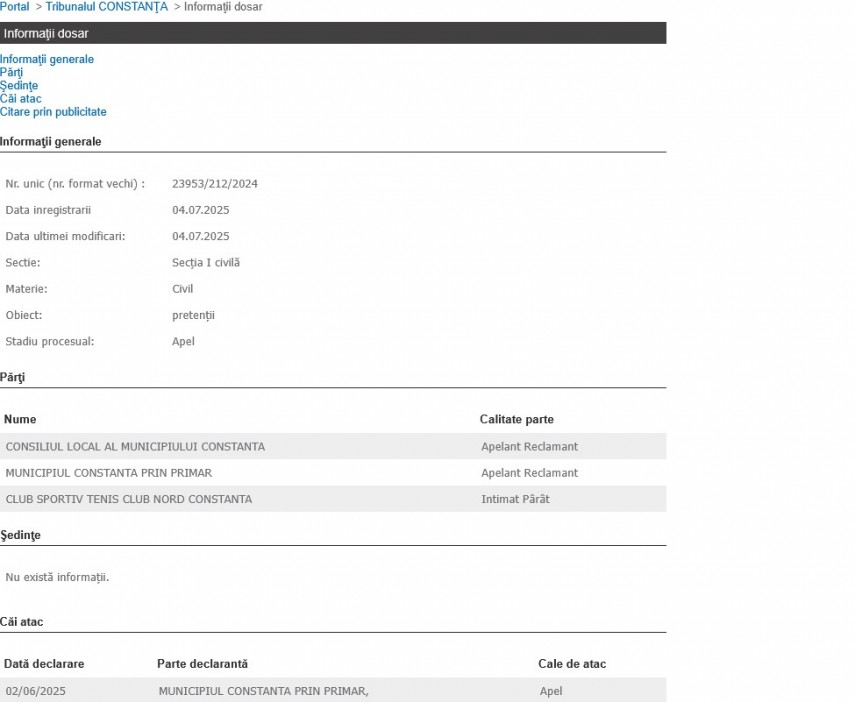
Task: Select CONSILIUL LOCAL AL MUNICIPIULUI CONSTANTA party
Action: click(135, 447)
